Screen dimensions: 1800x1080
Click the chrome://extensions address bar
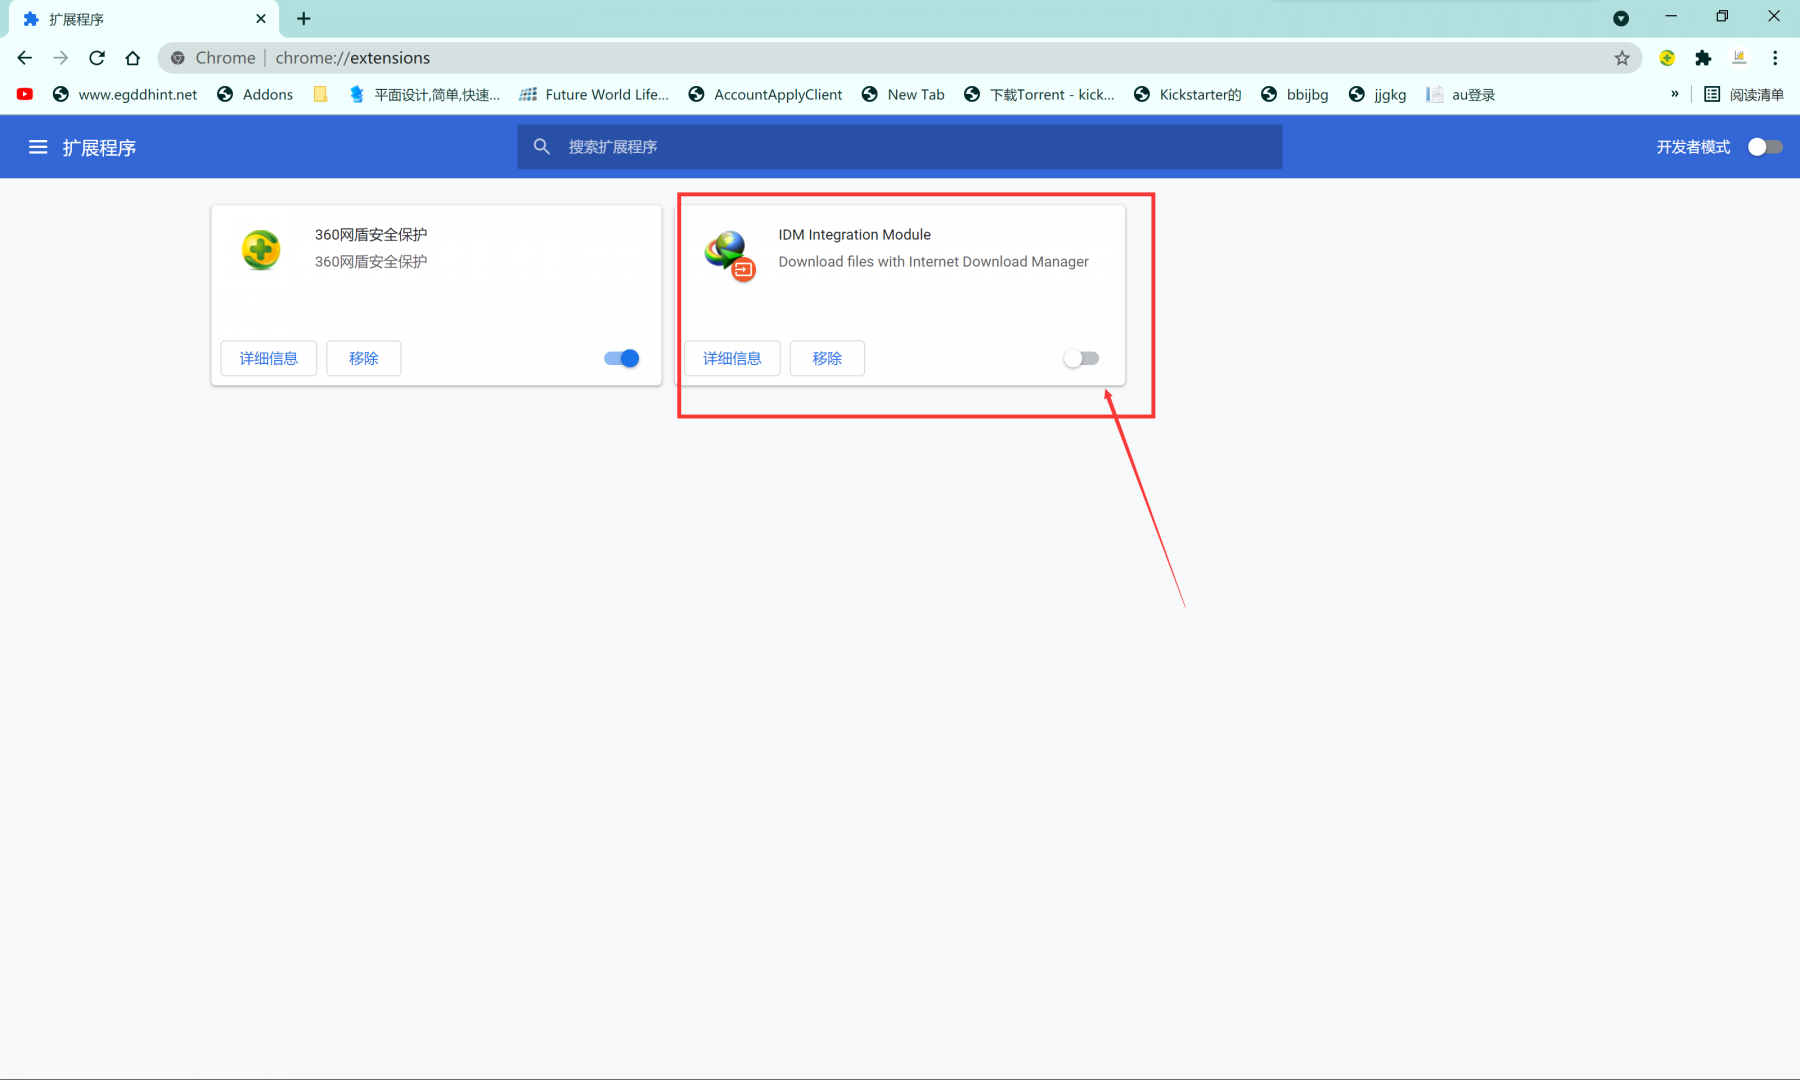[900, 58]
